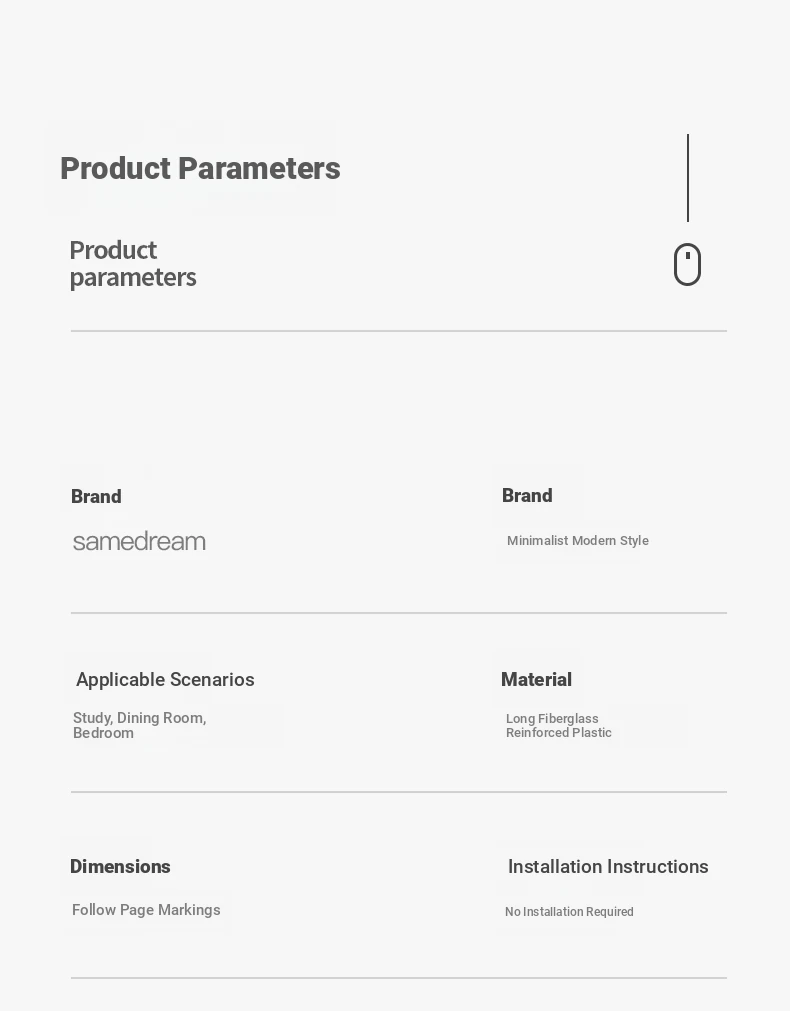Click the Brand label above samedream
790x1011 pixels.
coord(96,496)
